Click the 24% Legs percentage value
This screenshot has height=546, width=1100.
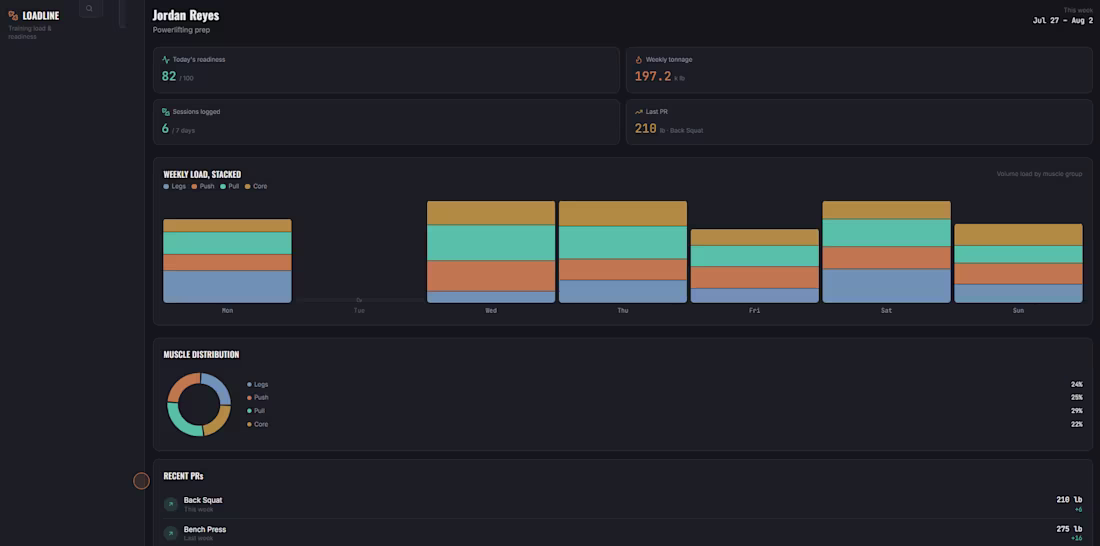[x=1077, y=385]
